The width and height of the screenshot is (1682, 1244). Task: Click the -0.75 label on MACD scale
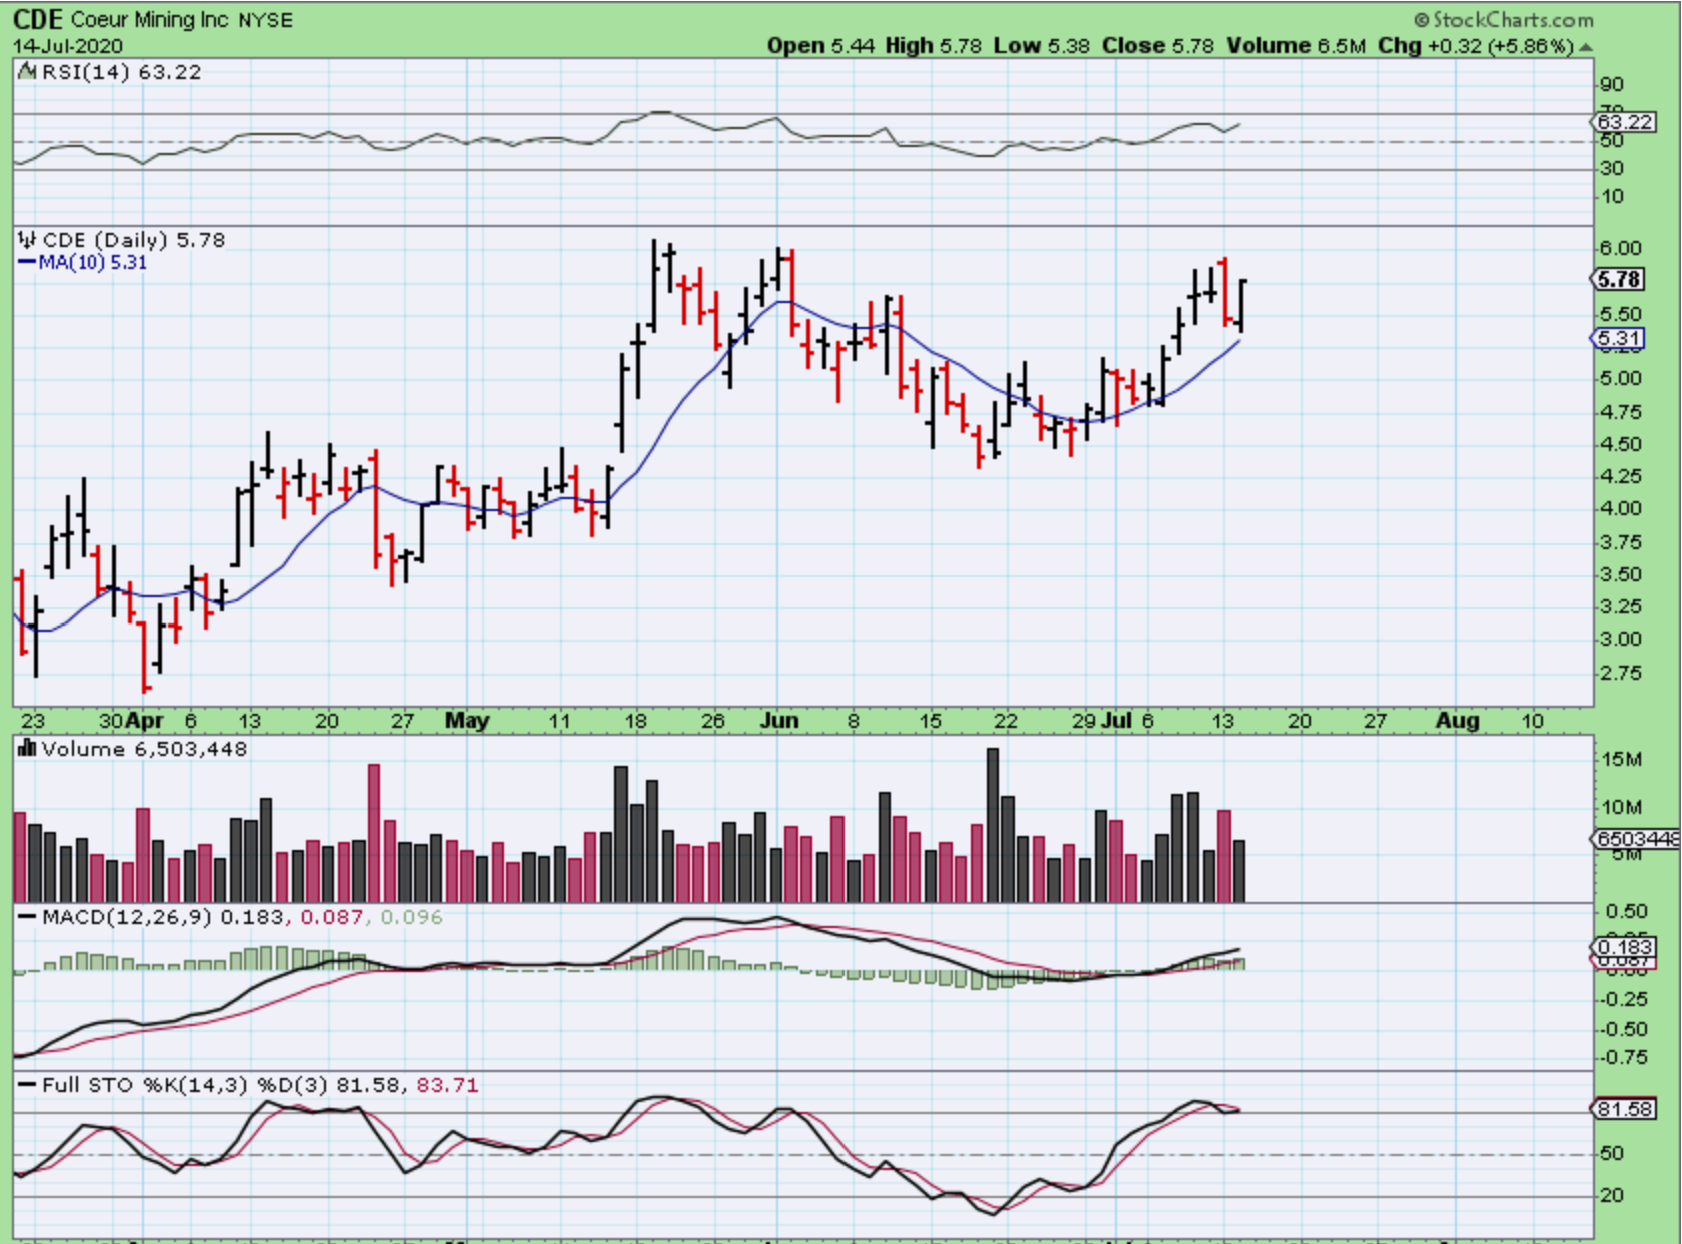1623,1058
